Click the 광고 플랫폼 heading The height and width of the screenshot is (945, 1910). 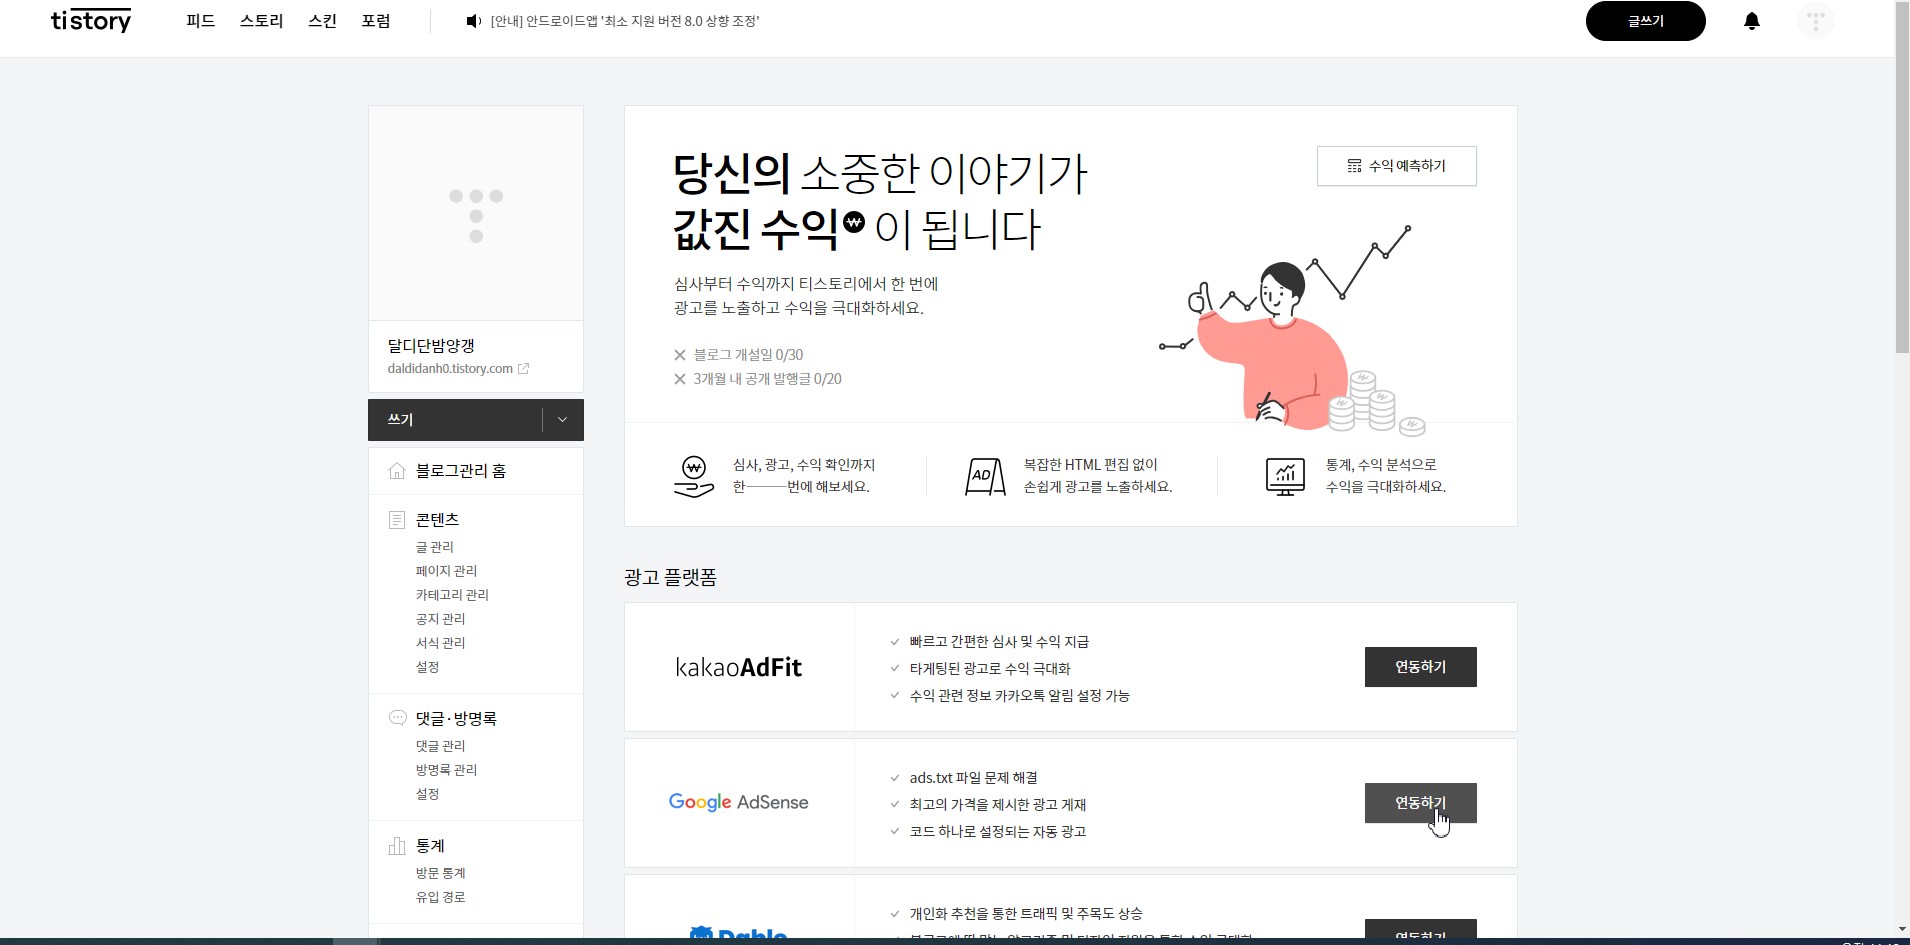tap(670, 577)
